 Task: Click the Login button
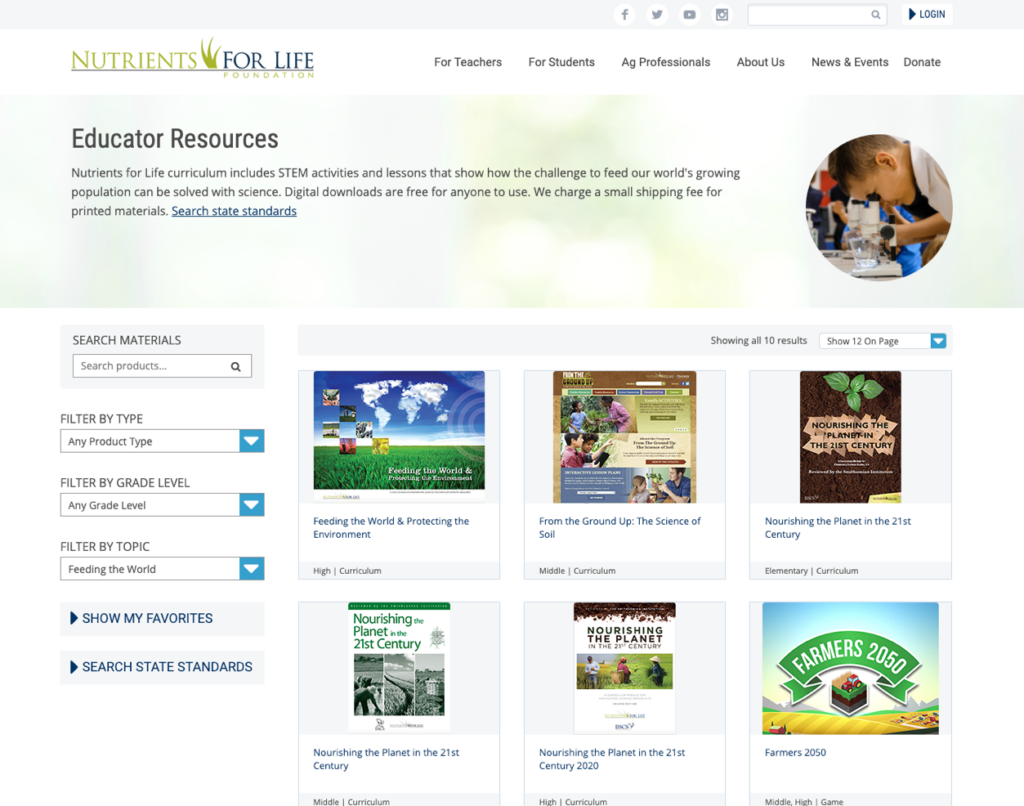pos(927,14)
